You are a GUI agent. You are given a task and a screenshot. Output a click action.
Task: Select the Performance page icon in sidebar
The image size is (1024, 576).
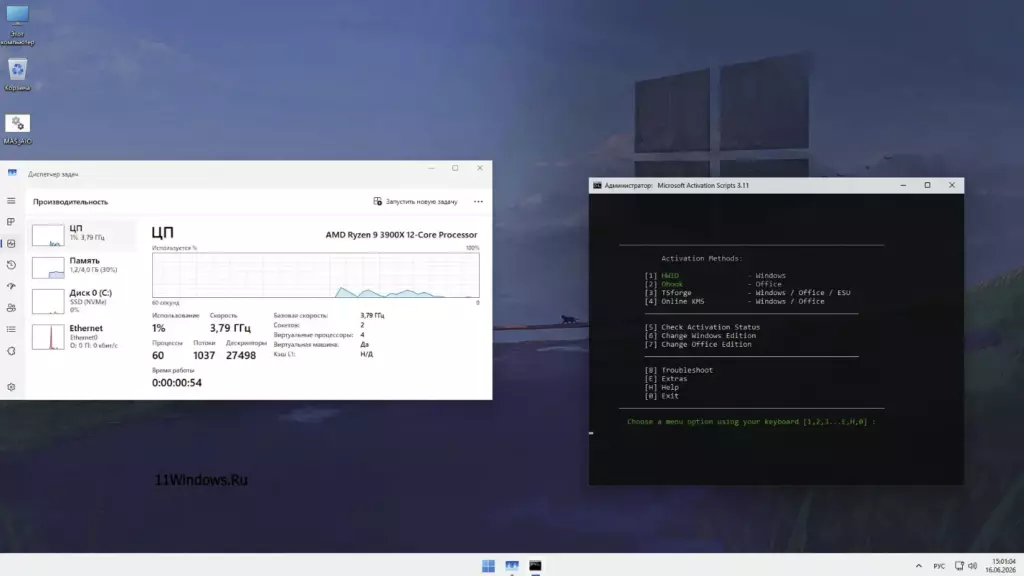point(11,244)
